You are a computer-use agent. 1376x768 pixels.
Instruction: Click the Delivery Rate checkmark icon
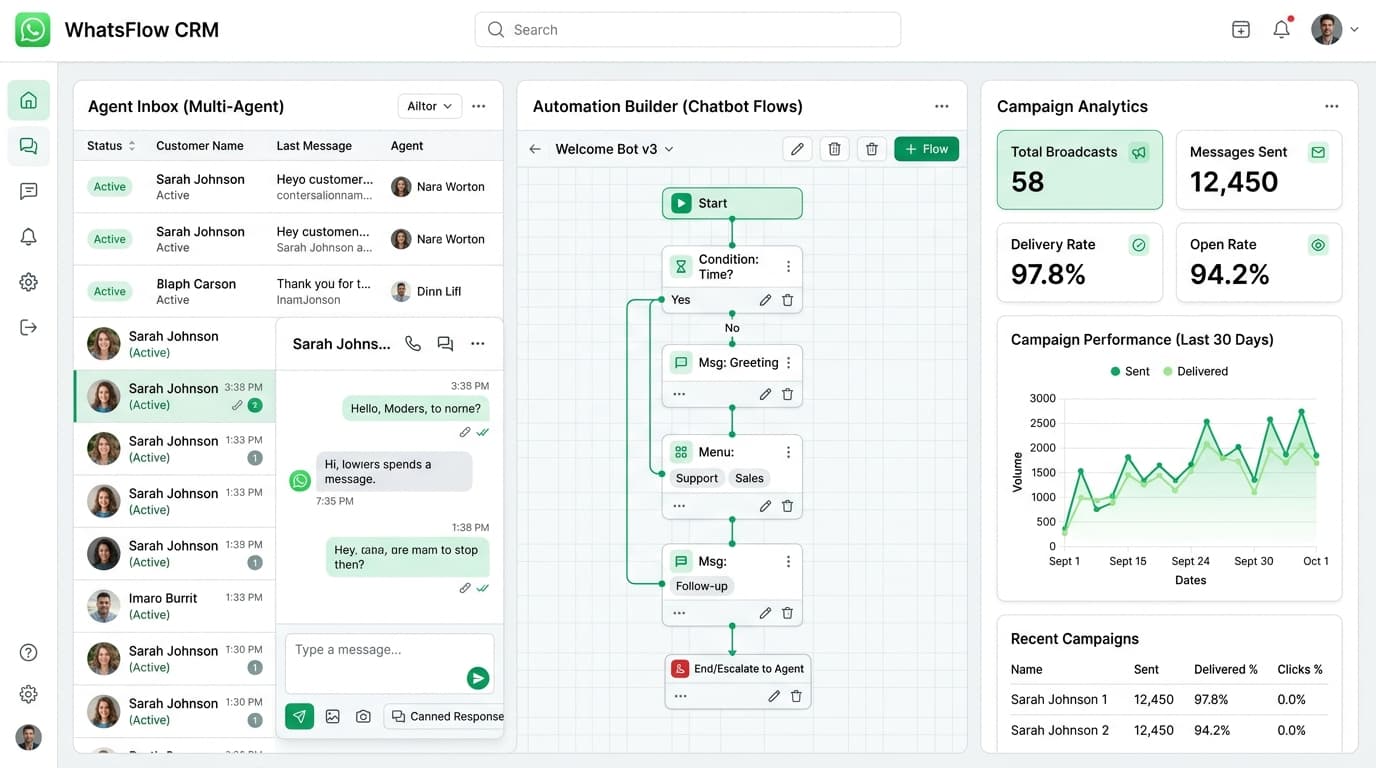coord(1138,245)
